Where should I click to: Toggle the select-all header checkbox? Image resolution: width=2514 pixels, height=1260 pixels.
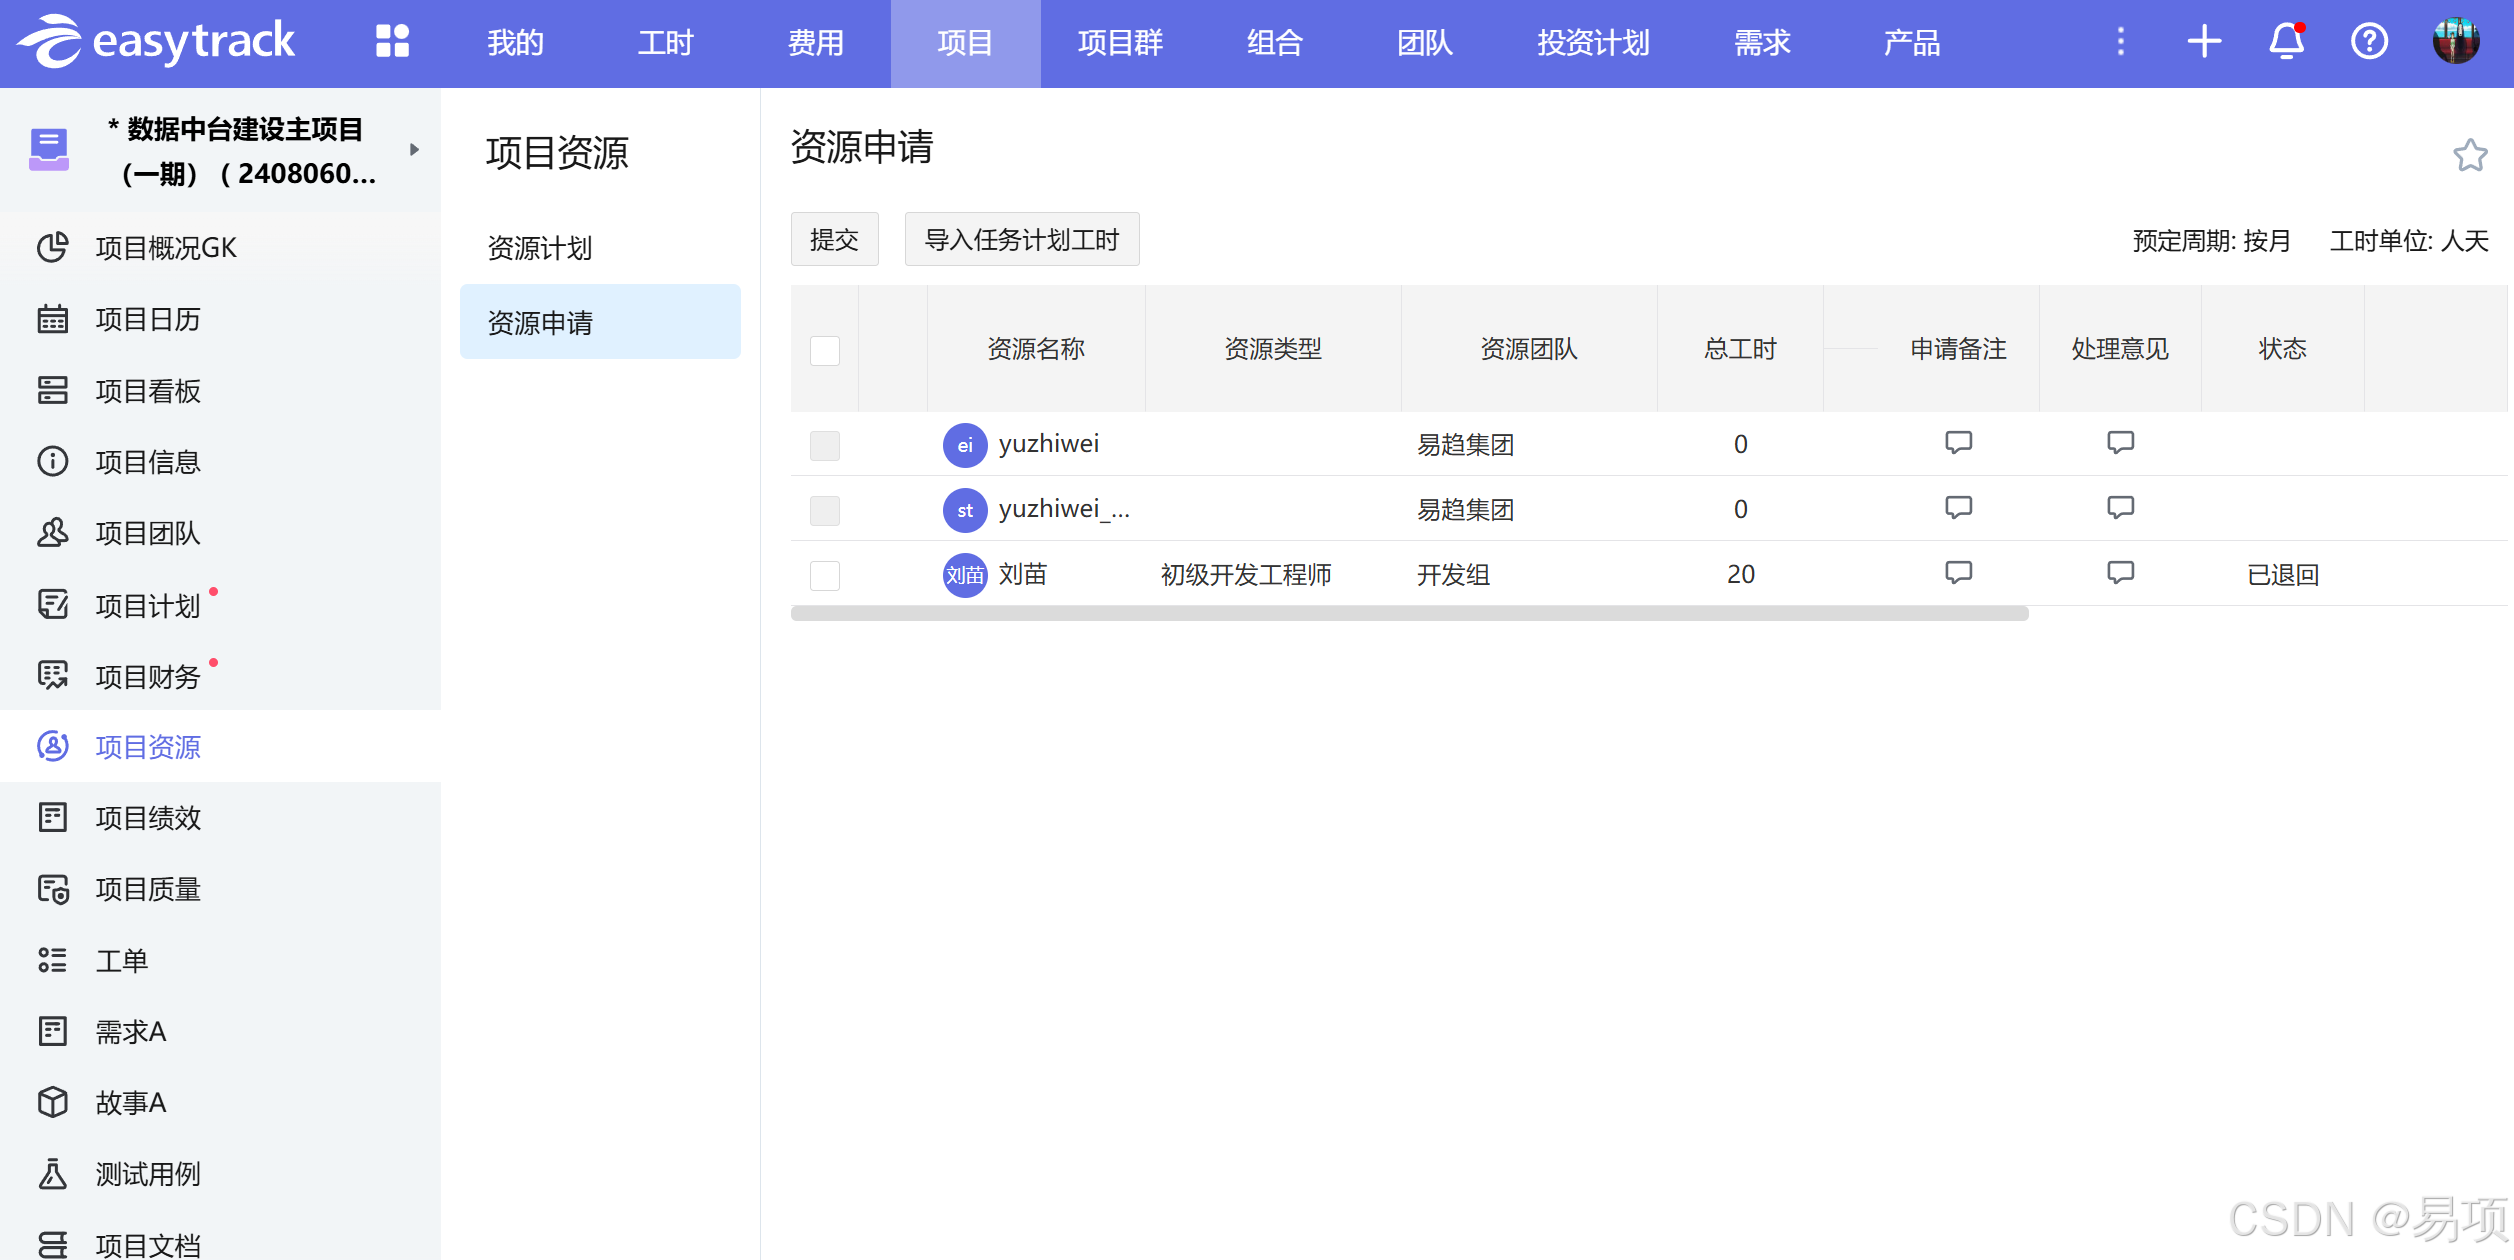coord(825,350)
